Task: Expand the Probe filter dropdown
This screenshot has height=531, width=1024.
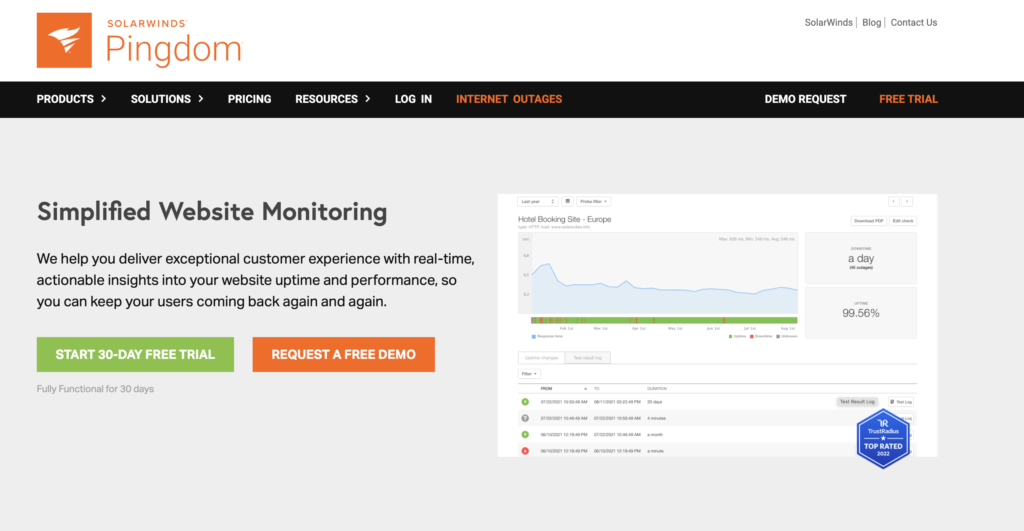Action: 594,201
